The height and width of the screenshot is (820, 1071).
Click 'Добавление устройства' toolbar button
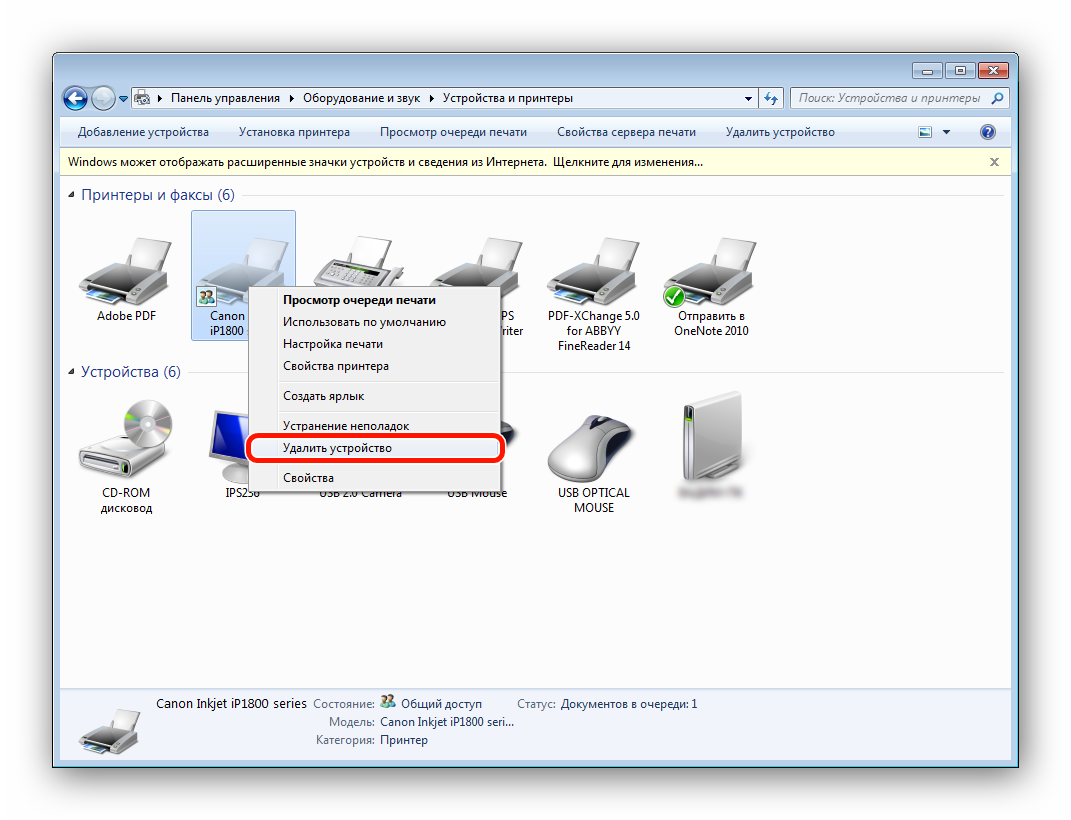point(143,132)
